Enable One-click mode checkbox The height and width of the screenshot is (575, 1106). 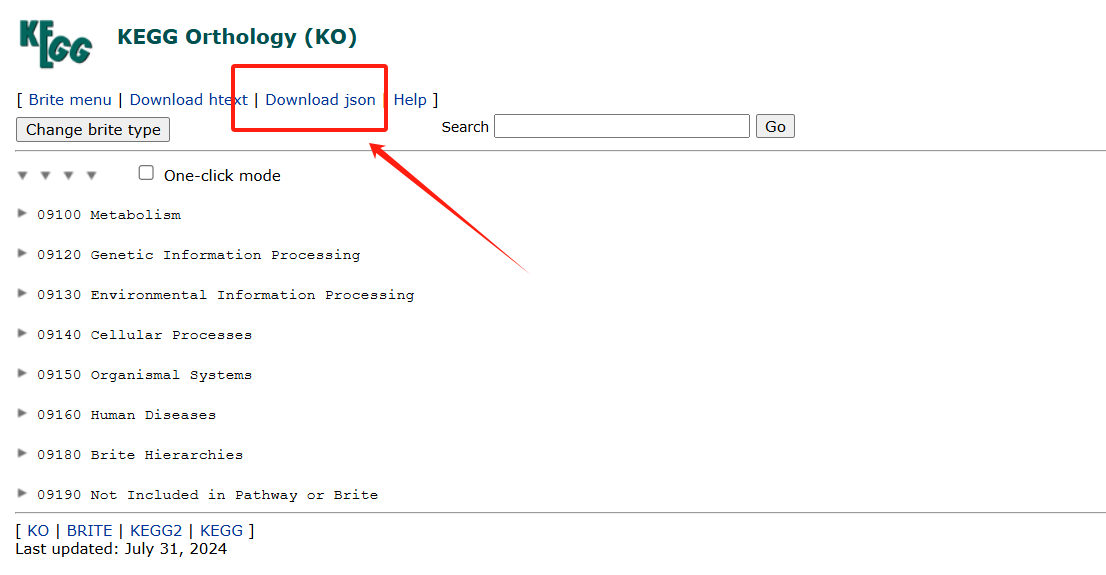click(x=146, y=173)
